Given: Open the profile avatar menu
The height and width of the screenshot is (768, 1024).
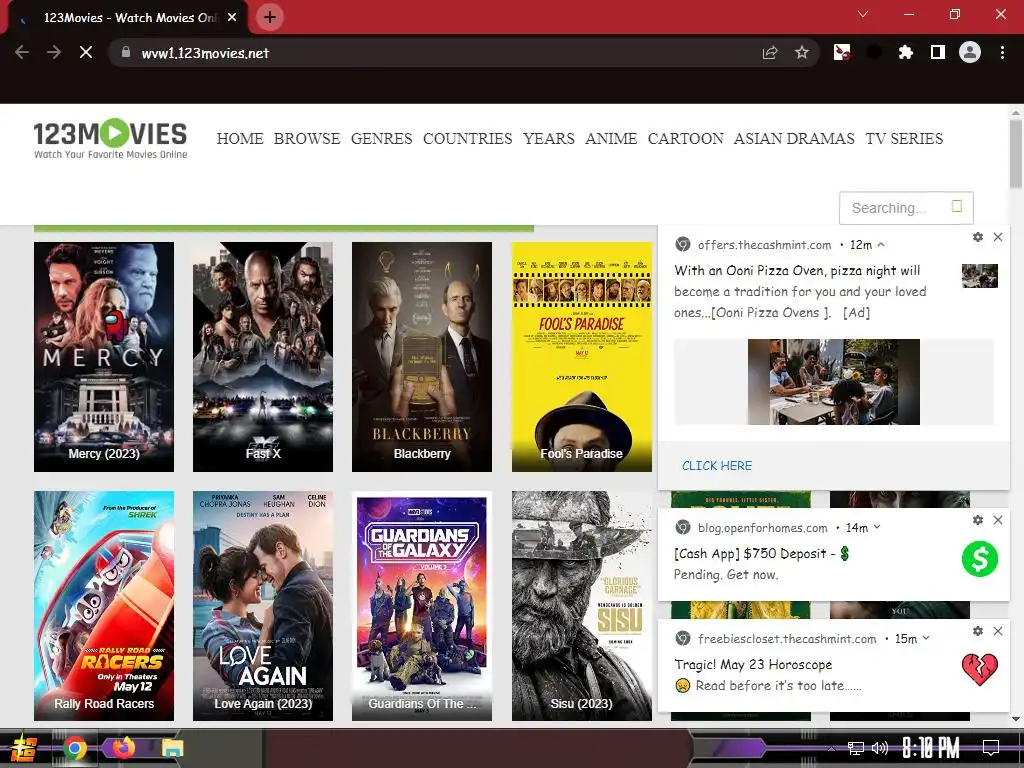Looking at the screenshot, I should click(x=970, y=52).
